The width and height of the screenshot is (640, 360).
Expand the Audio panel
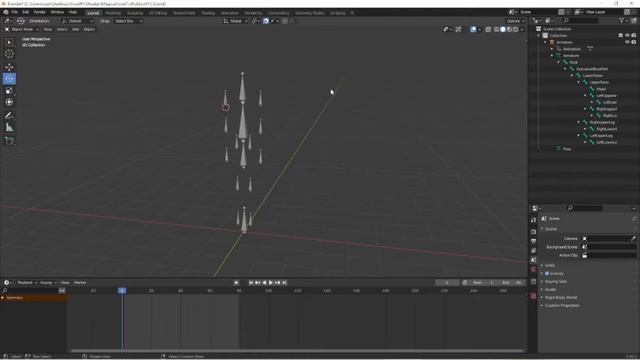pos(551,289)
